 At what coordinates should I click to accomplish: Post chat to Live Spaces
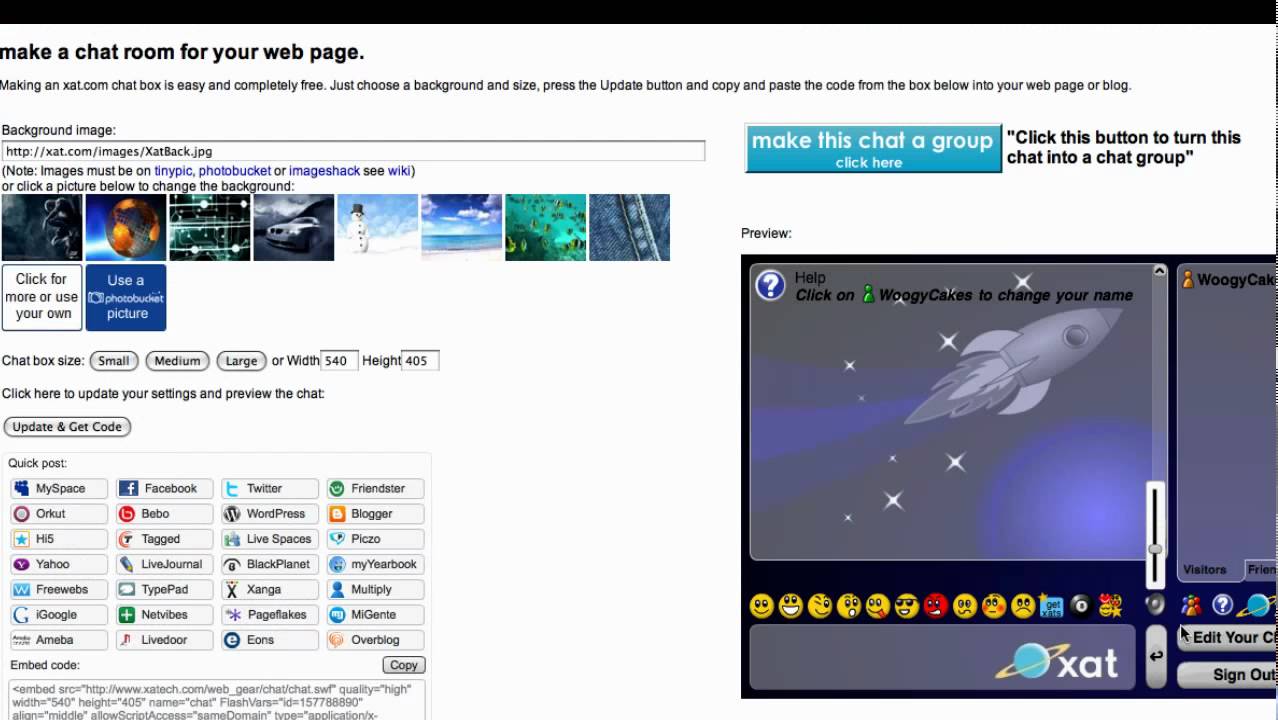pyautogui.click(x=270, y=539)
